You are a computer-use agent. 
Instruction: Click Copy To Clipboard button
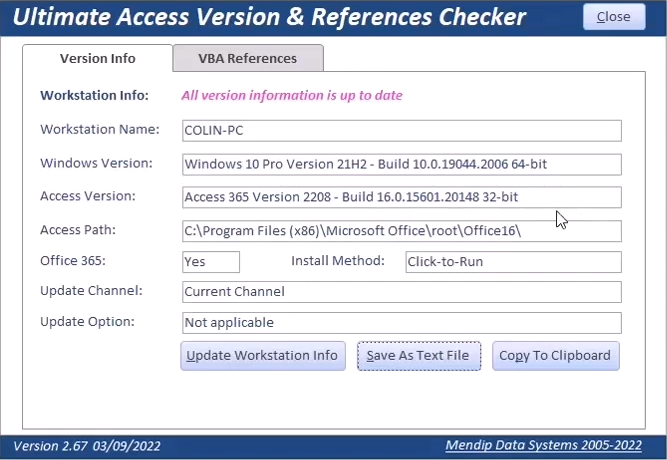pos(556,356)
